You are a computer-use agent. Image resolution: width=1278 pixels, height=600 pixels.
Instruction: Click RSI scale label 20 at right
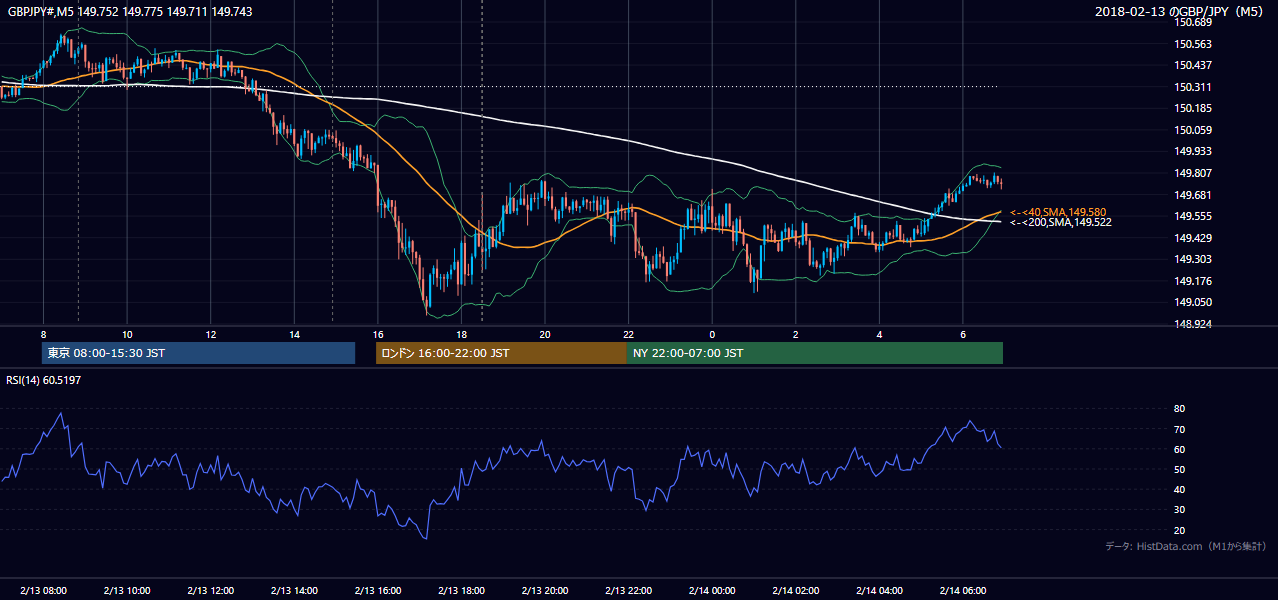1179,530
